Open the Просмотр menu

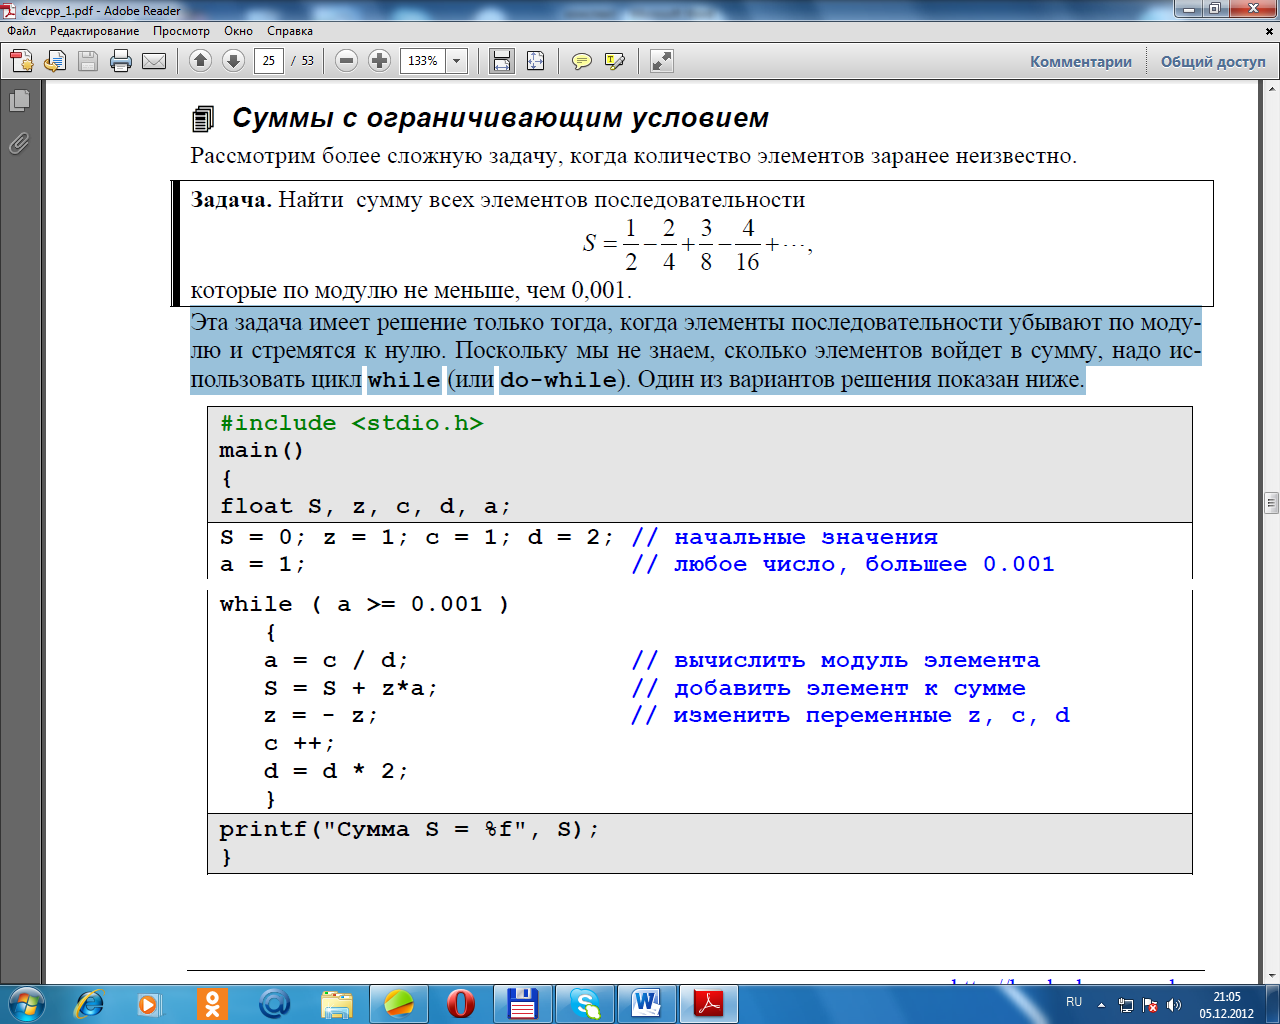tap(181, 31)
